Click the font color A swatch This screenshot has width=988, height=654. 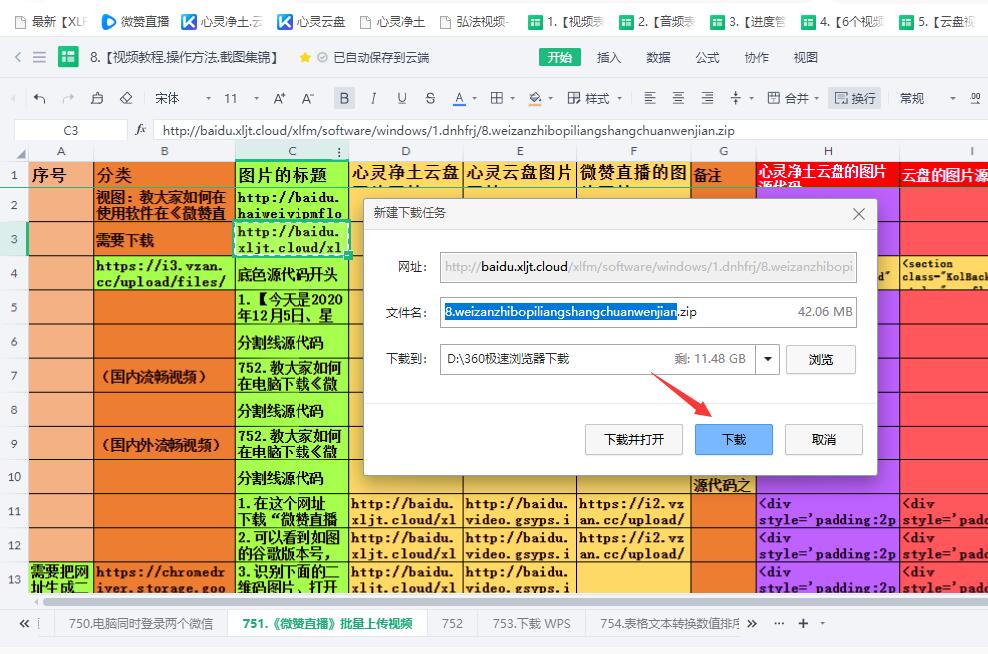459,98
